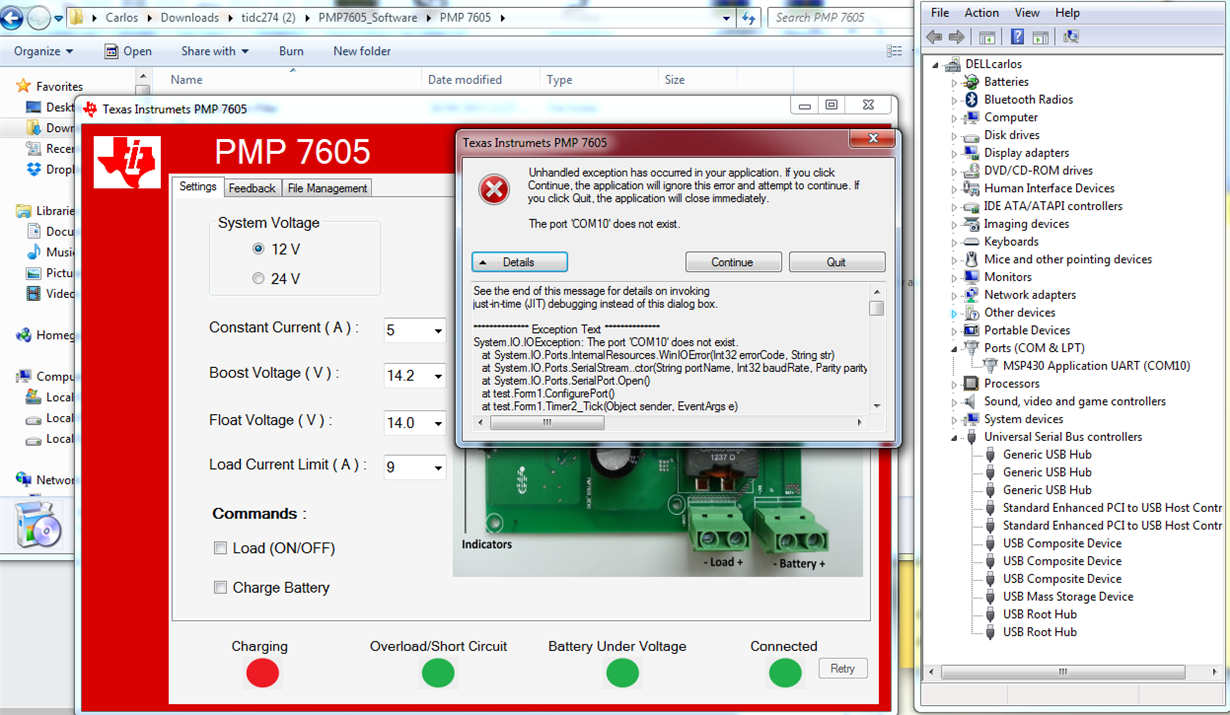
Task: Select the 24 V system voltage option
Action: coord(259,279)
